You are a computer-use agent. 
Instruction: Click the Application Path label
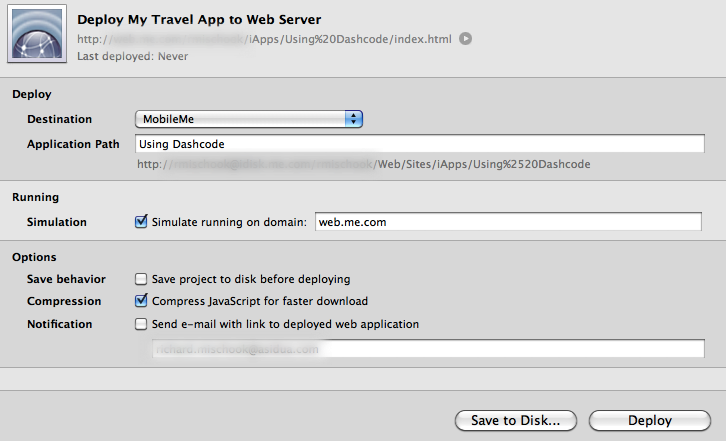(x=73, y=144)
